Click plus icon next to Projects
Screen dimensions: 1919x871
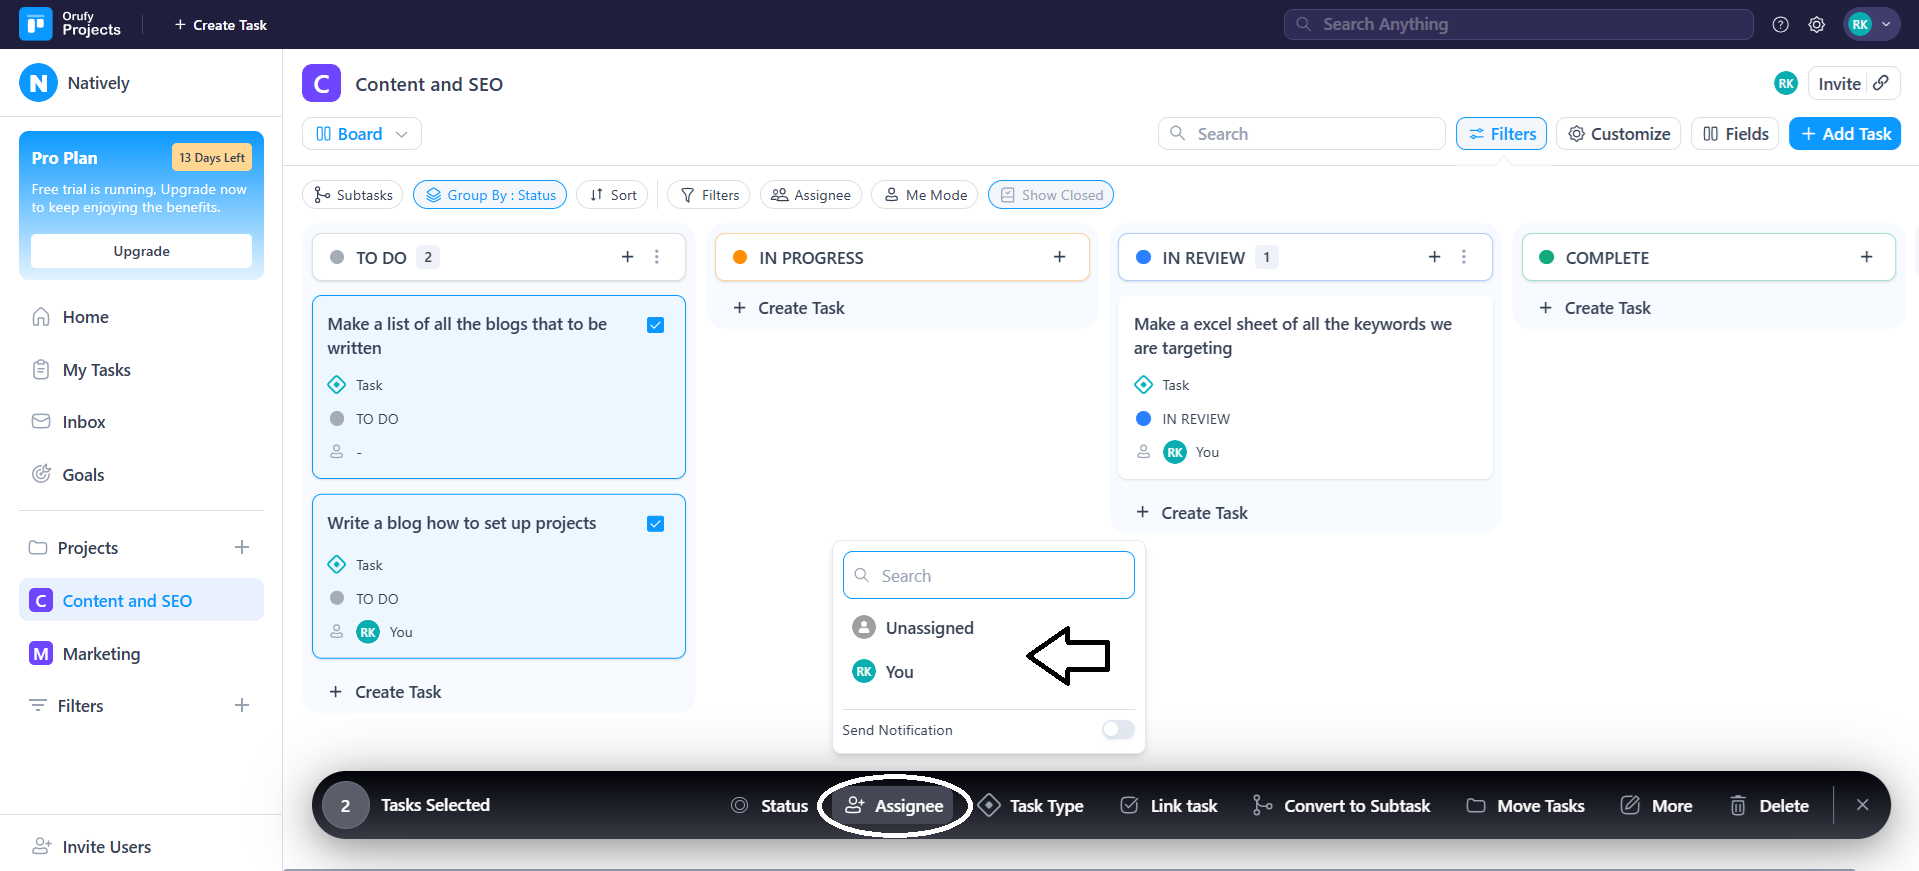coord(242,548)
